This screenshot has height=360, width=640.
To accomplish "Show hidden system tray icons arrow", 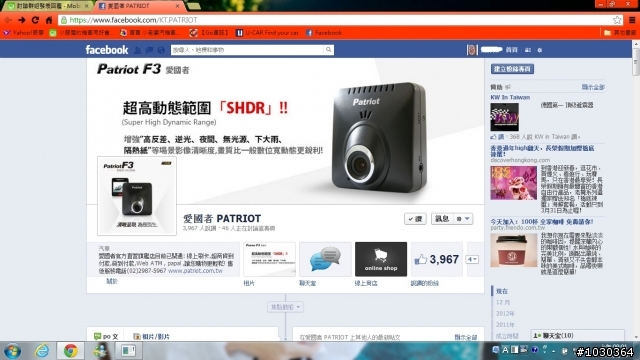I will [553, 351].
